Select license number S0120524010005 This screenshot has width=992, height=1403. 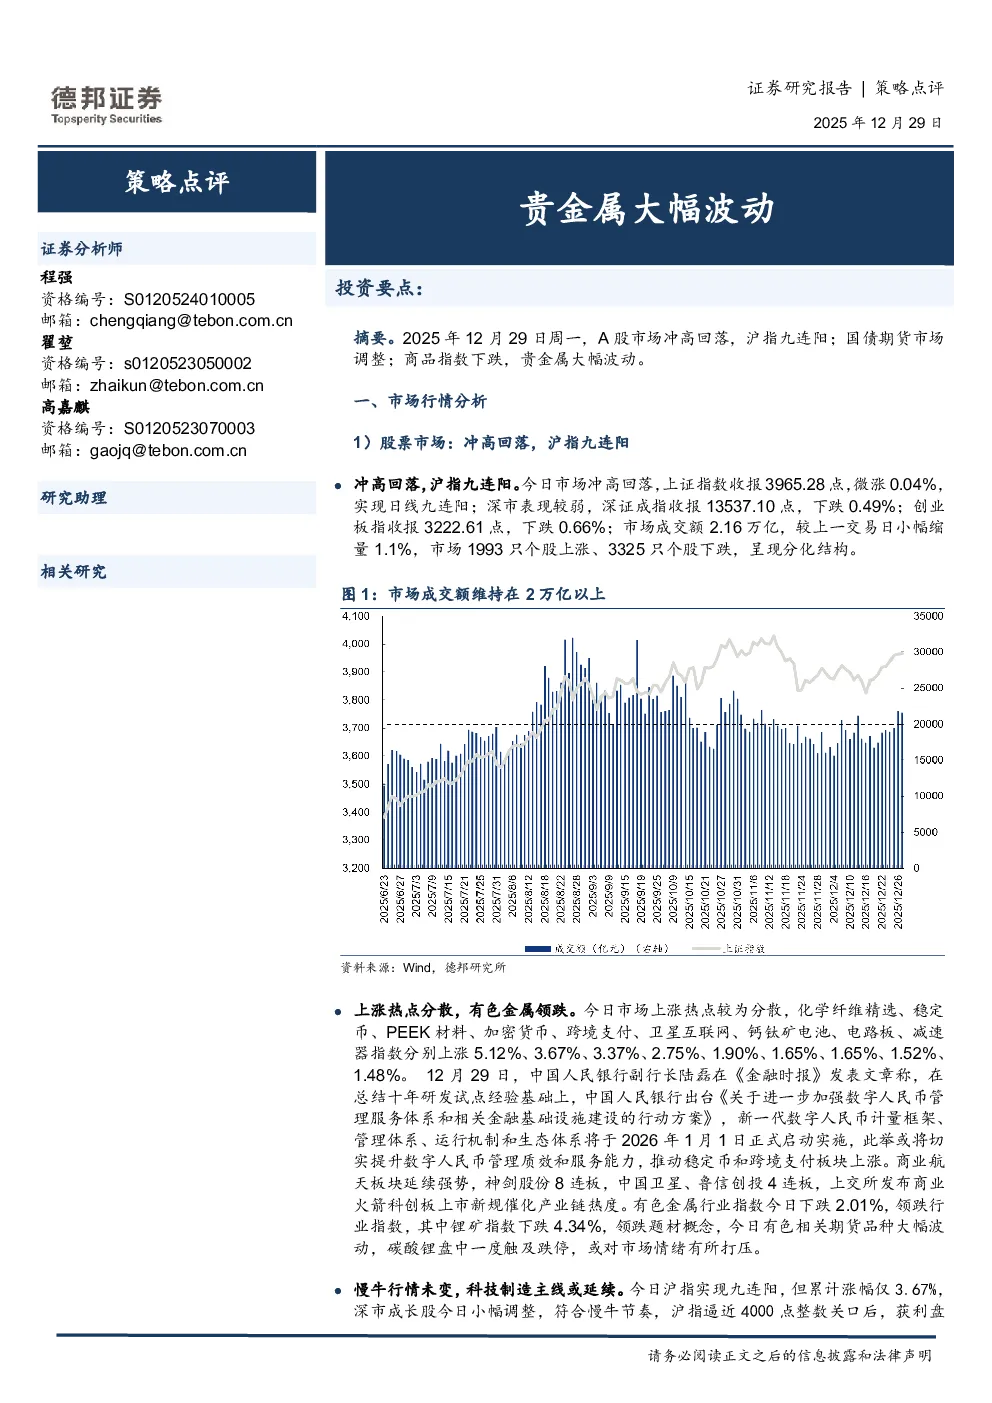coord(189,299)
